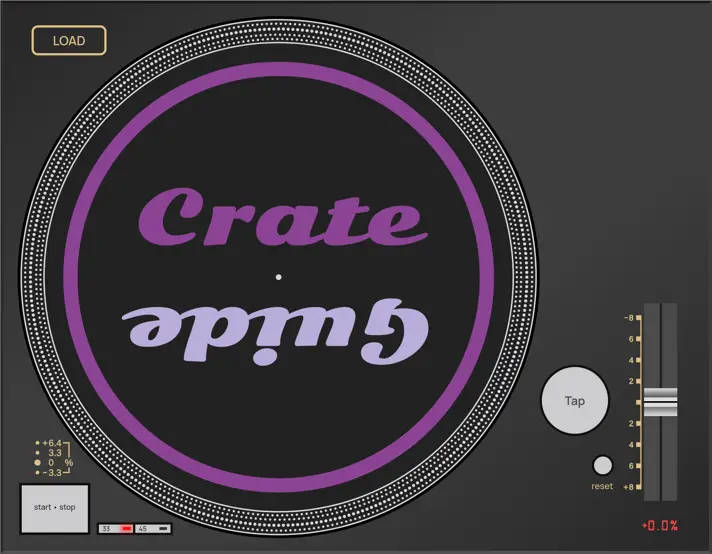Click the upside-down Guide text on record

(x=276, y=332)
